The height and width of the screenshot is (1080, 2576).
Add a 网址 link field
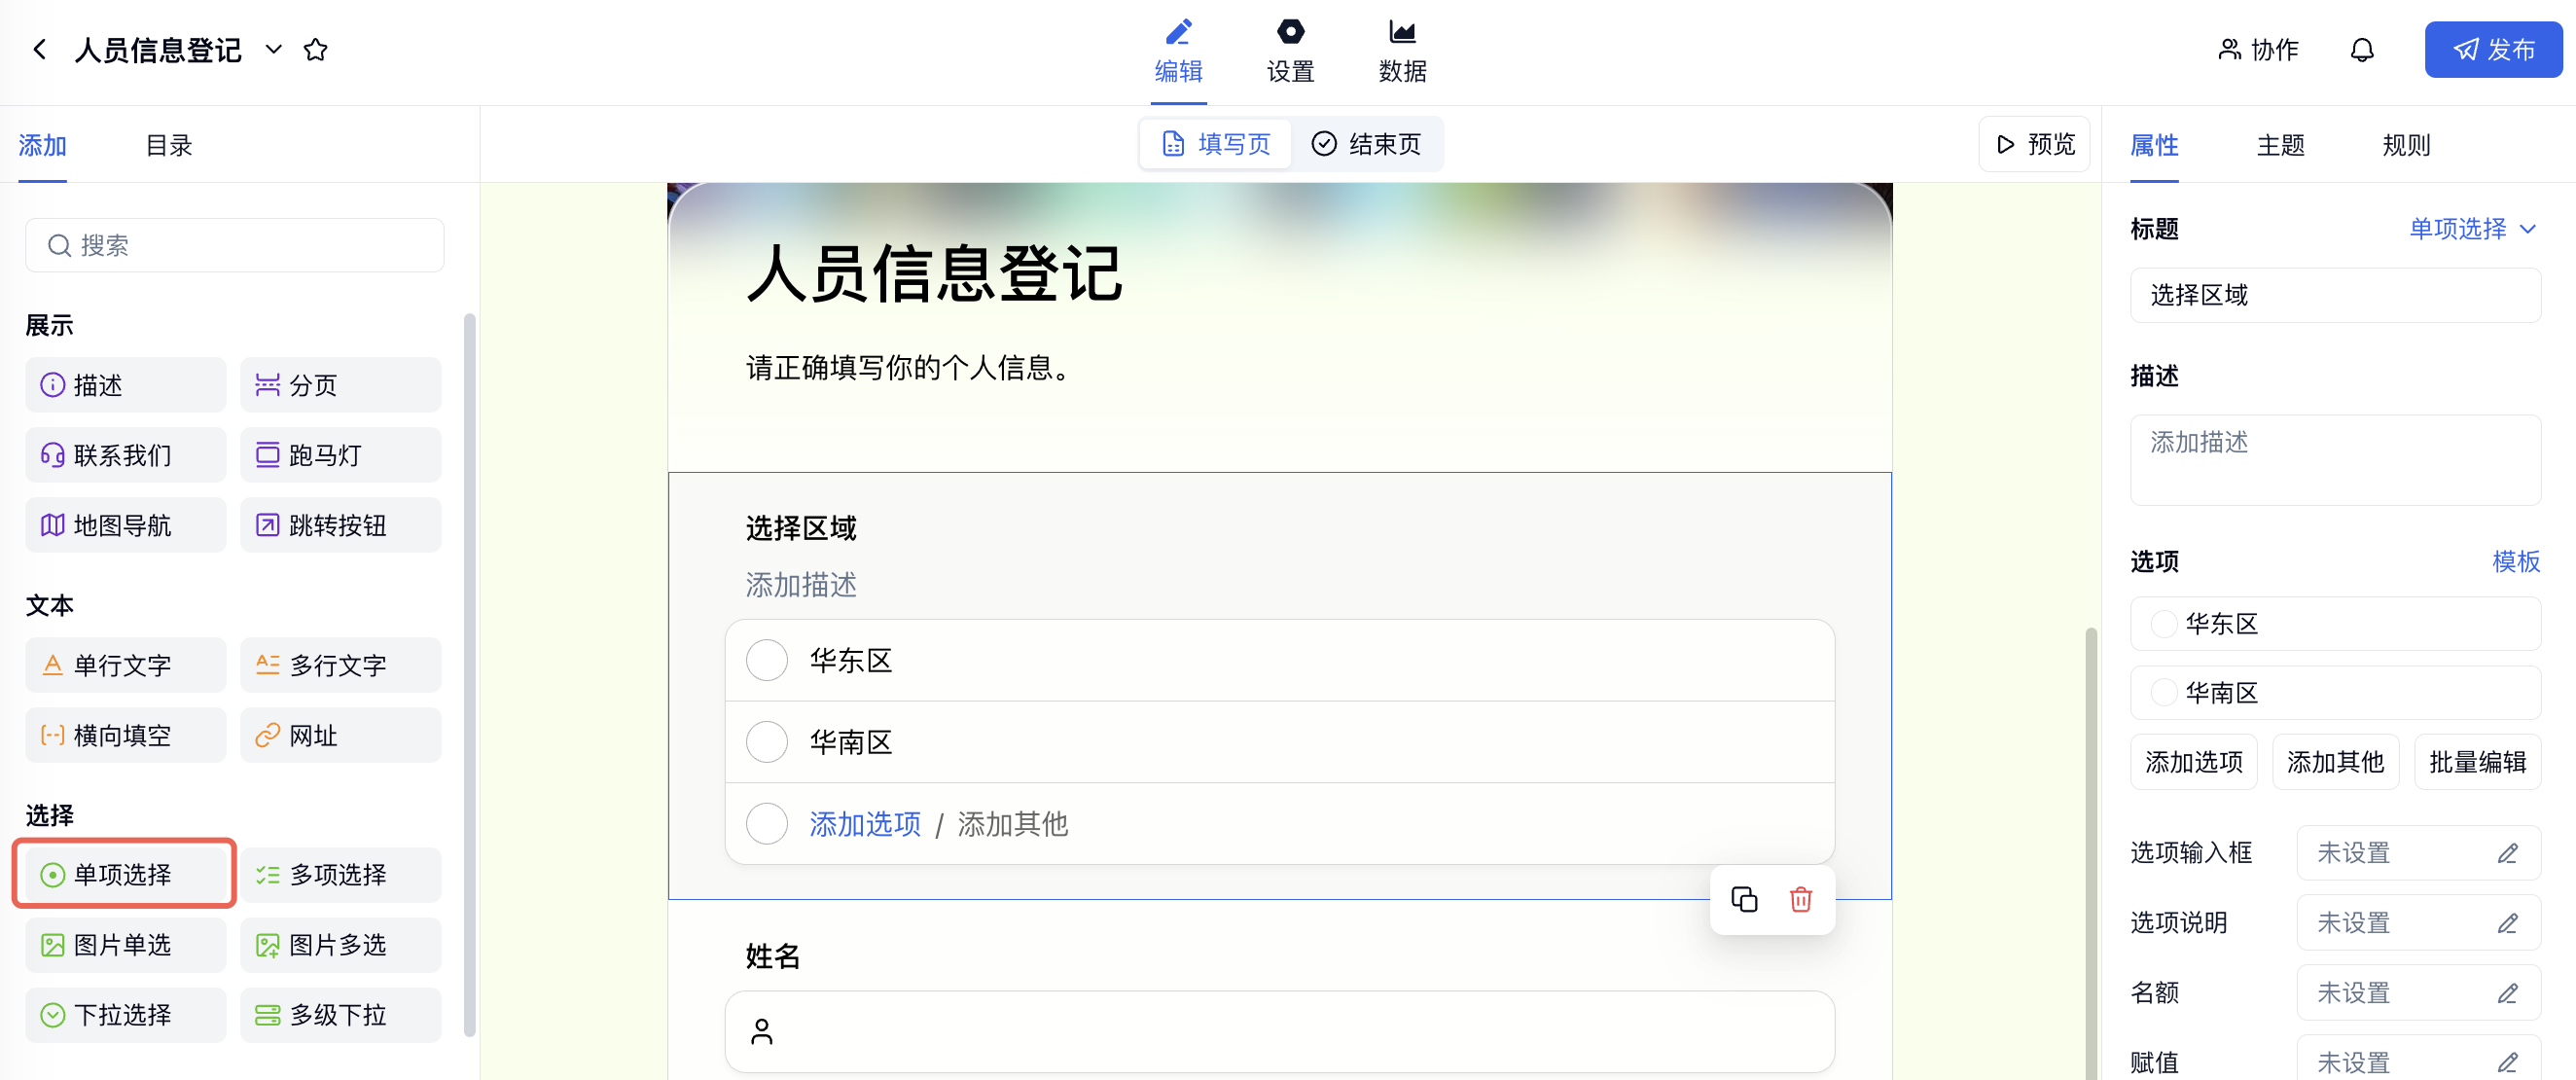click(340, 735)
